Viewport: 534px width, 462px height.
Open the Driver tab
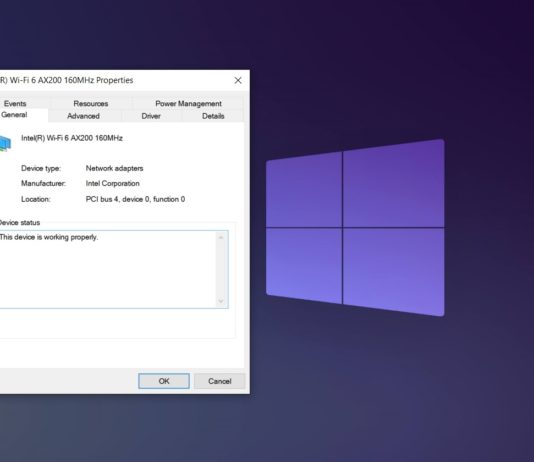click(x=151, y=116)
